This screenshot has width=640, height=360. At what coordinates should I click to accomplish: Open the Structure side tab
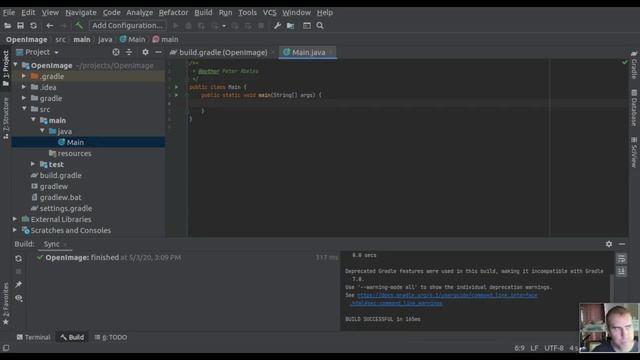6,118
